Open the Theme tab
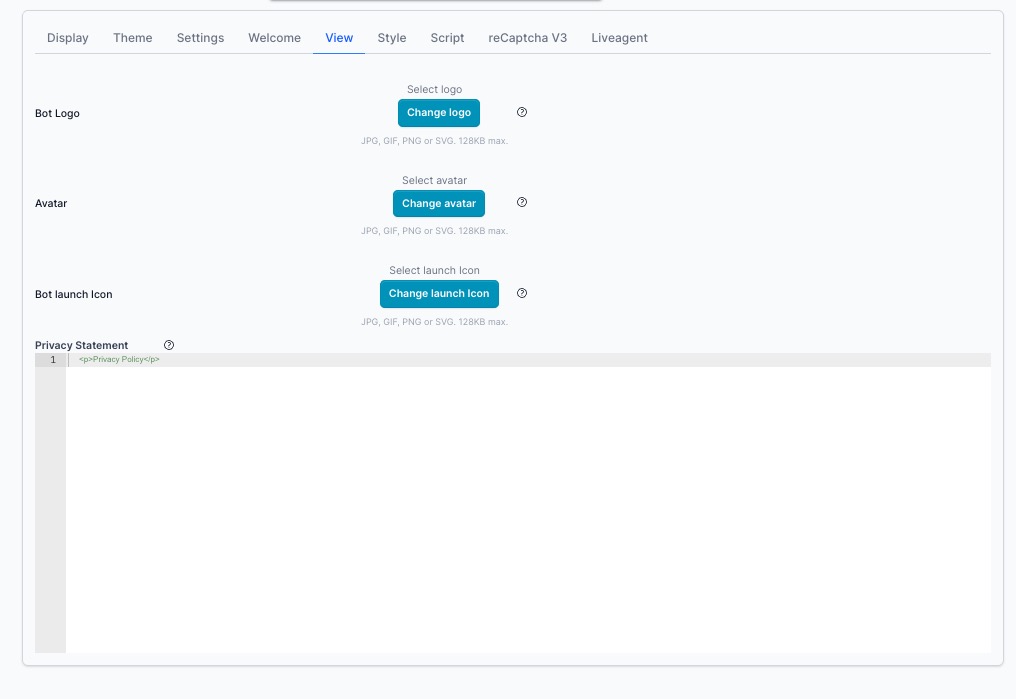 [132, 37]
